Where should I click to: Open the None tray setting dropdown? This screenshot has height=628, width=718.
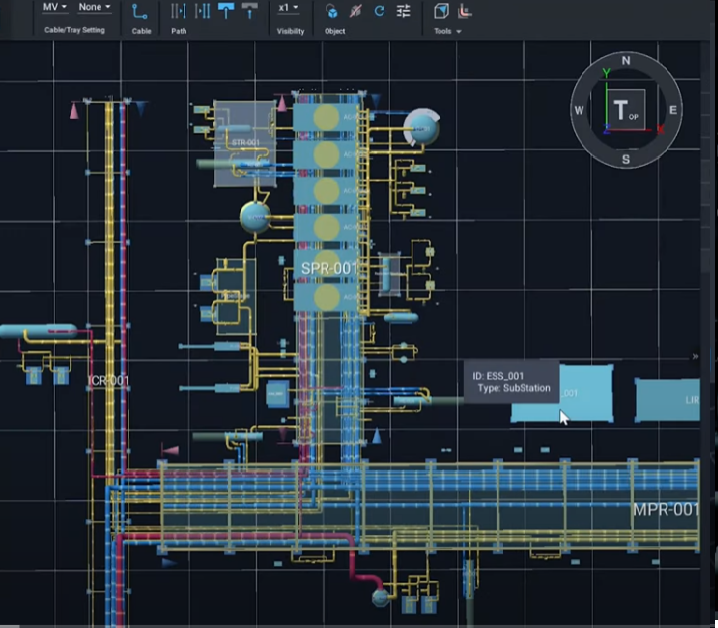94,7
